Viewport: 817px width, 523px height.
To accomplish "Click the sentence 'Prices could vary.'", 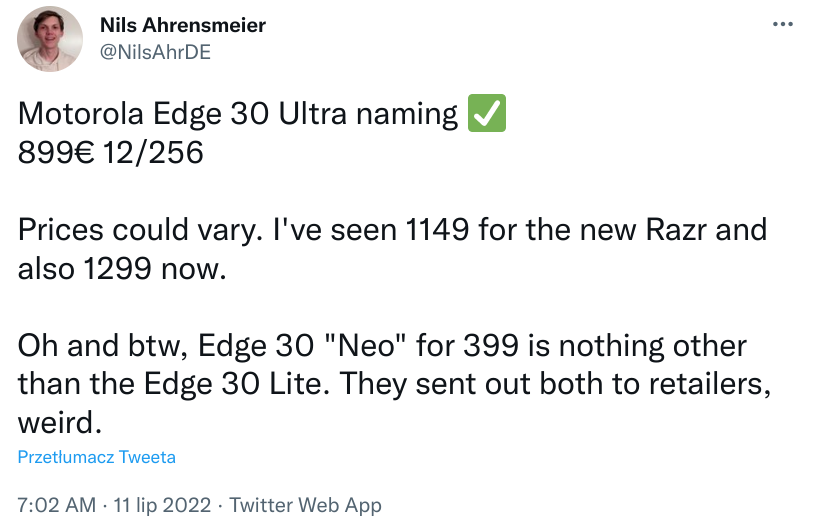I will pyautogui.click(x=140, y=230).
